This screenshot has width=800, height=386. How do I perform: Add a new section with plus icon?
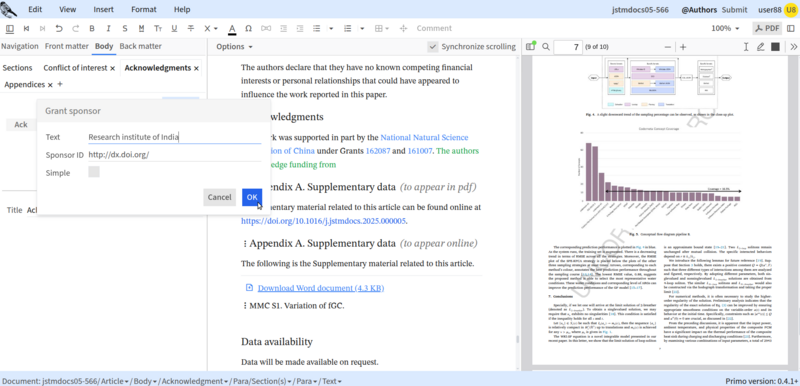tap(60, 84)
